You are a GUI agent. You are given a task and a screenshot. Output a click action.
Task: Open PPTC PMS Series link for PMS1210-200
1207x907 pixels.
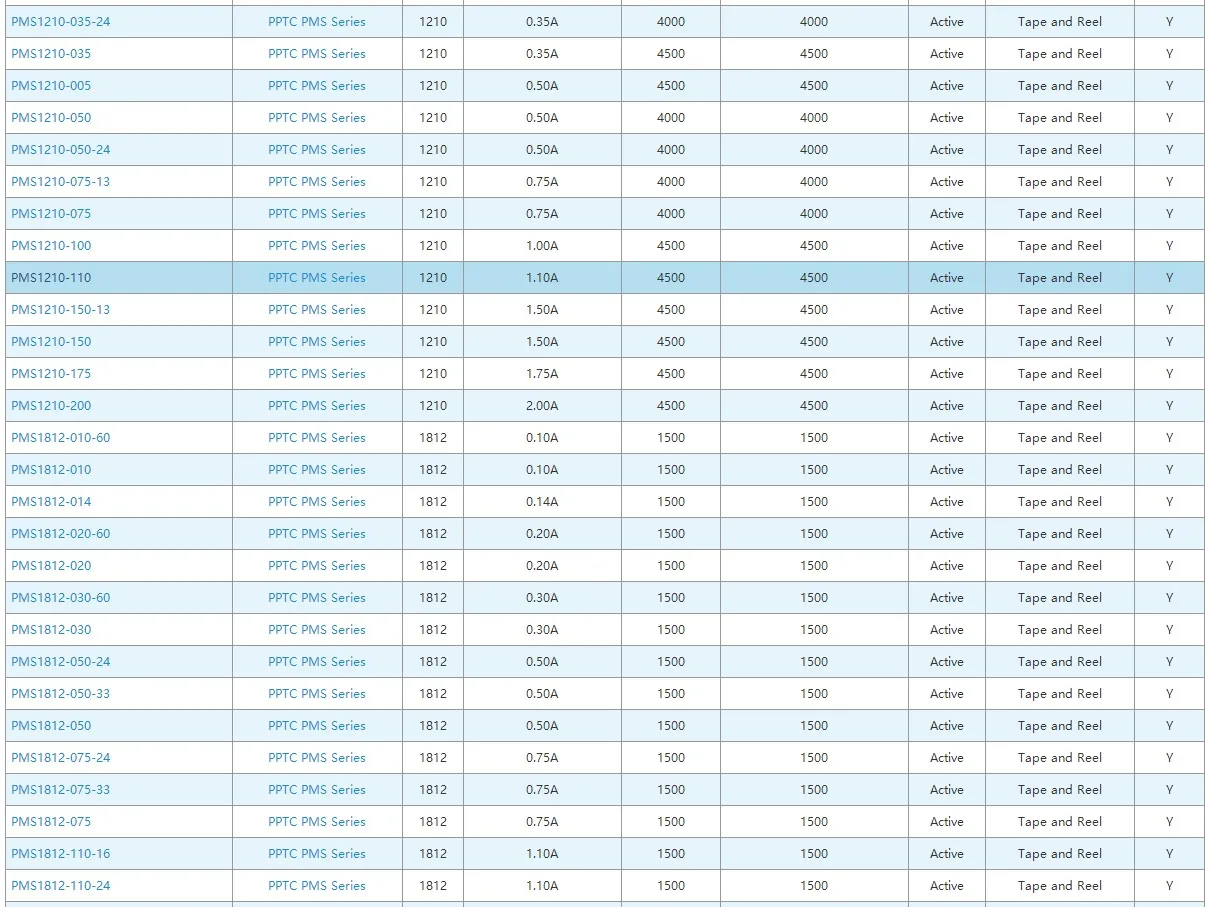tap(317, 406)
